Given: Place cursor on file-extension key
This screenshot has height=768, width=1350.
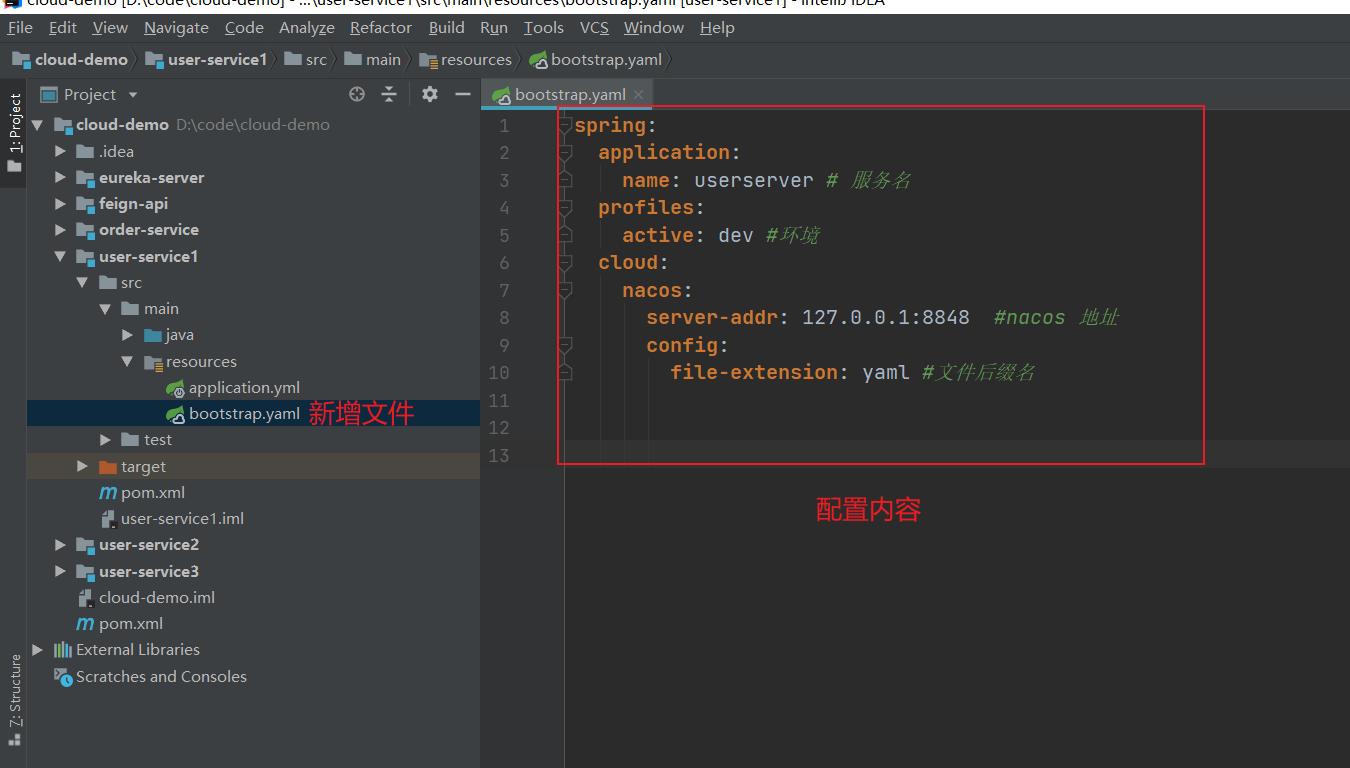Looking at the screenshot, I should point(754,373).
